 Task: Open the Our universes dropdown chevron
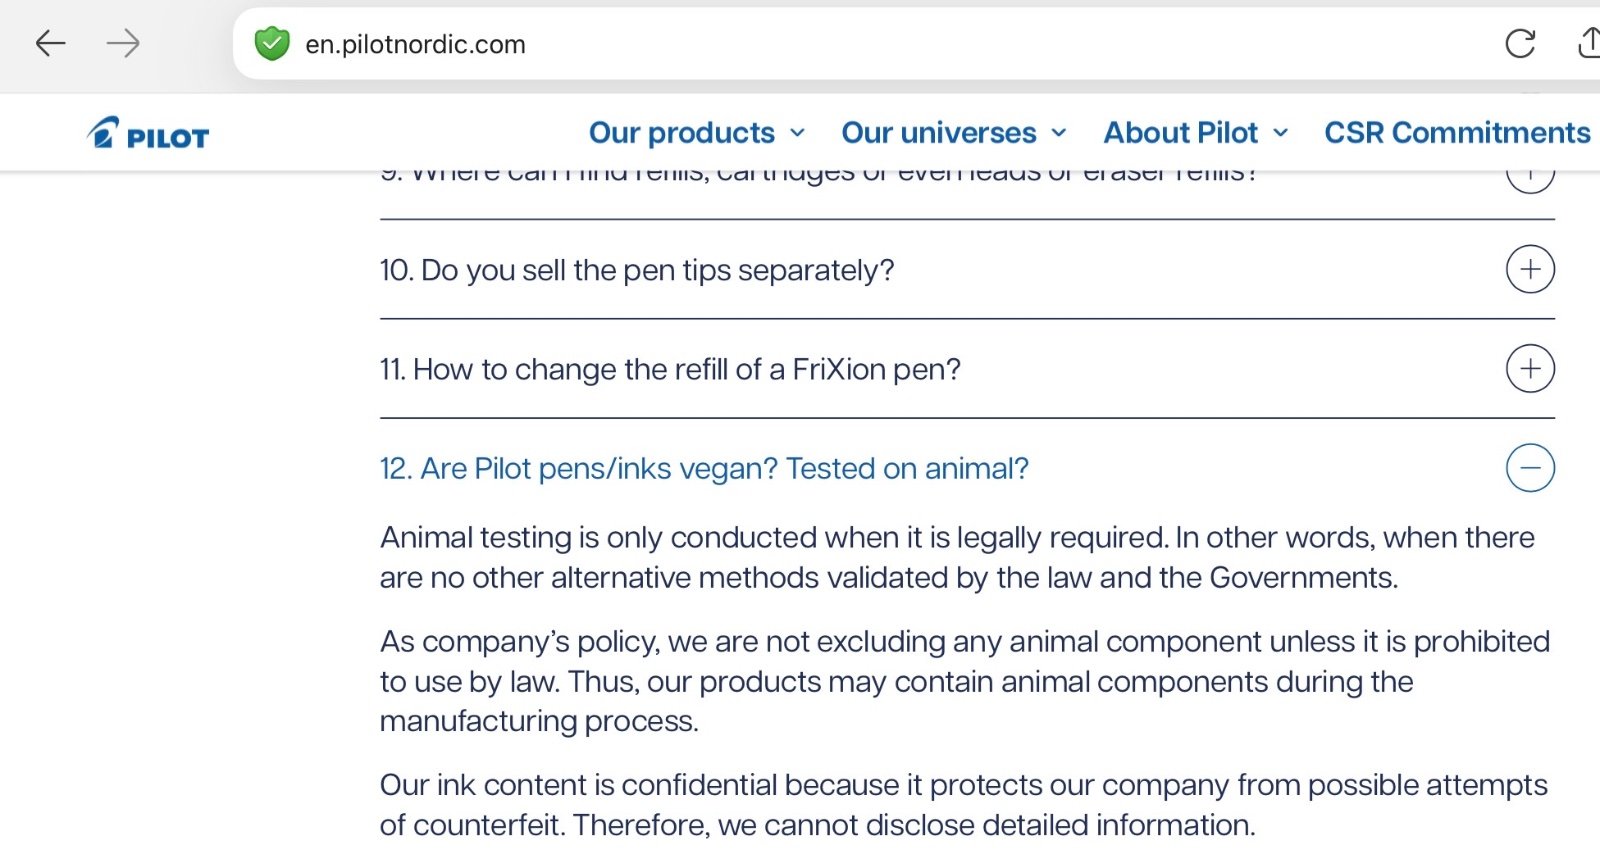point(1059,133)
